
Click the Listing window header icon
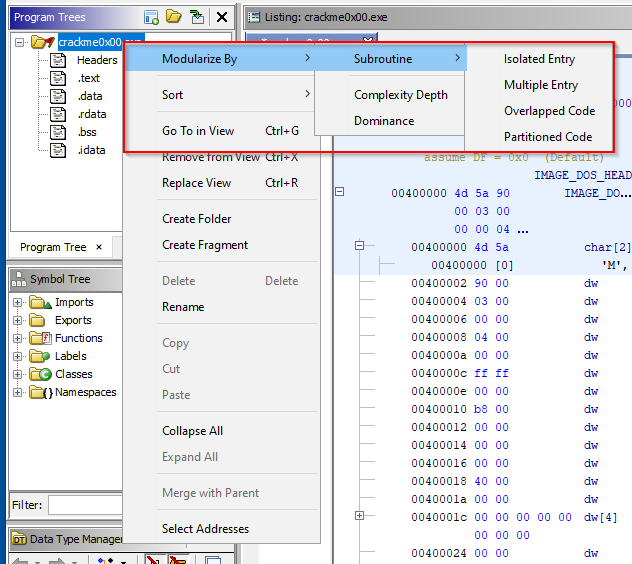(254, 17)
